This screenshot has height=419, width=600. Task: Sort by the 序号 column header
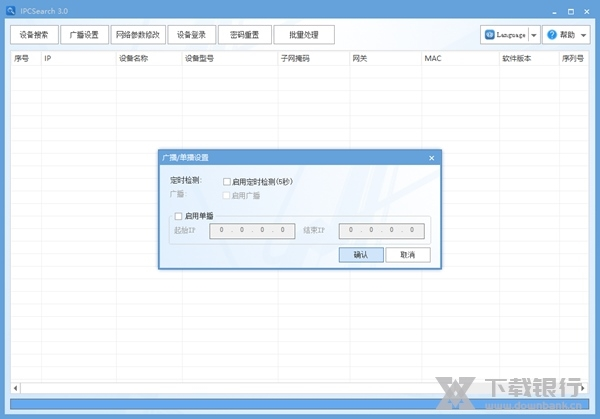tap(26, 59)
